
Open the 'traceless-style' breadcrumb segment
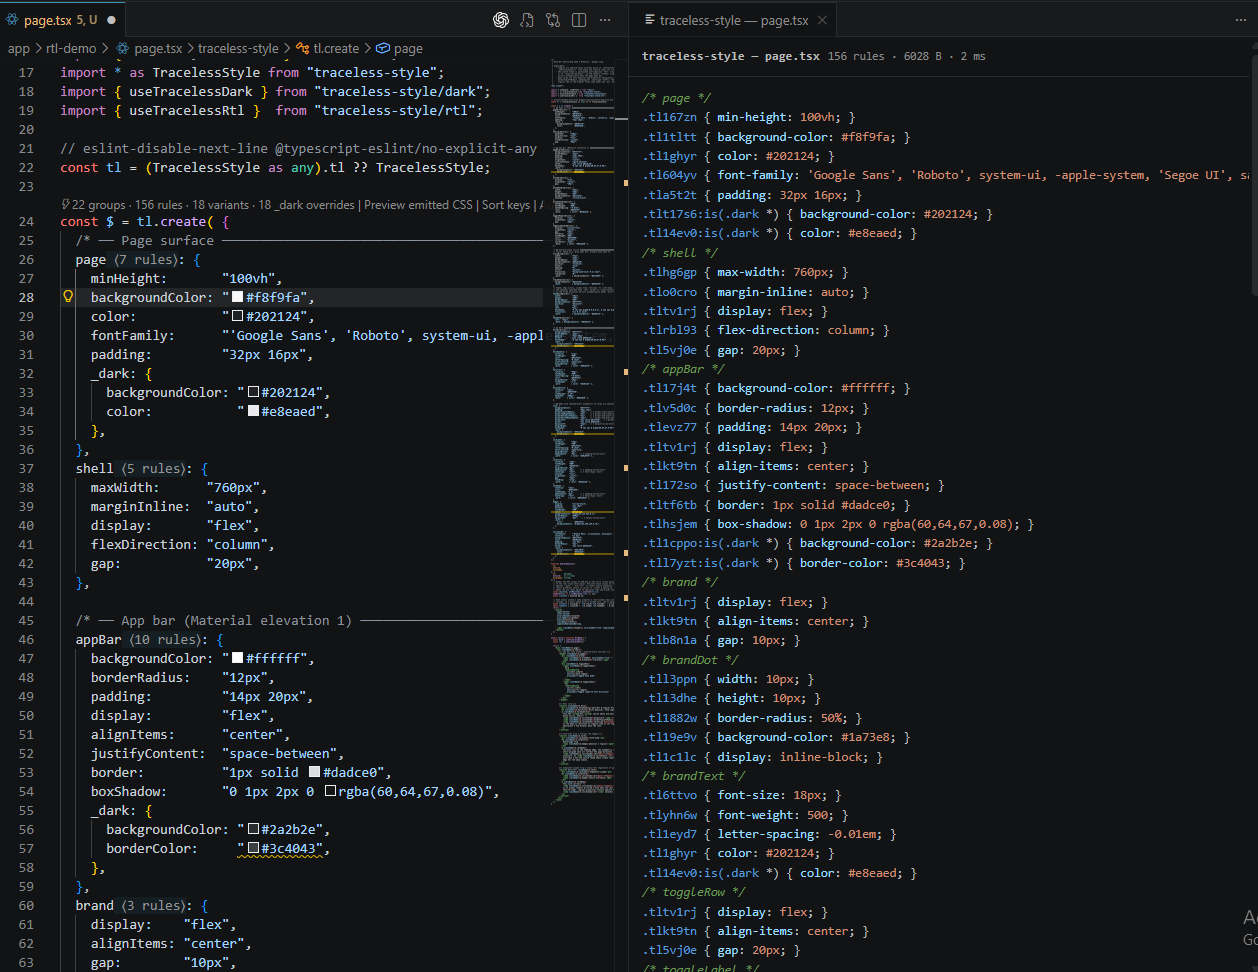[x=238, y=48]
